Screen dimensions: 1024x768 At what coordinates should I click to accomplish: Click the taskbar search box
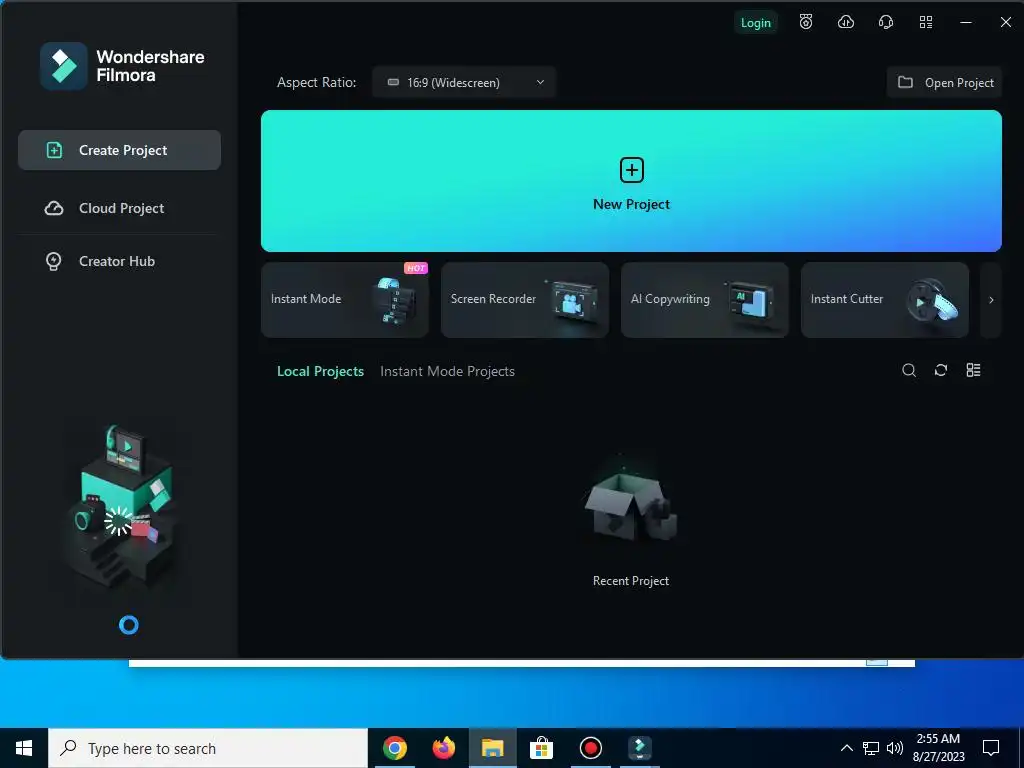[208, 748]
